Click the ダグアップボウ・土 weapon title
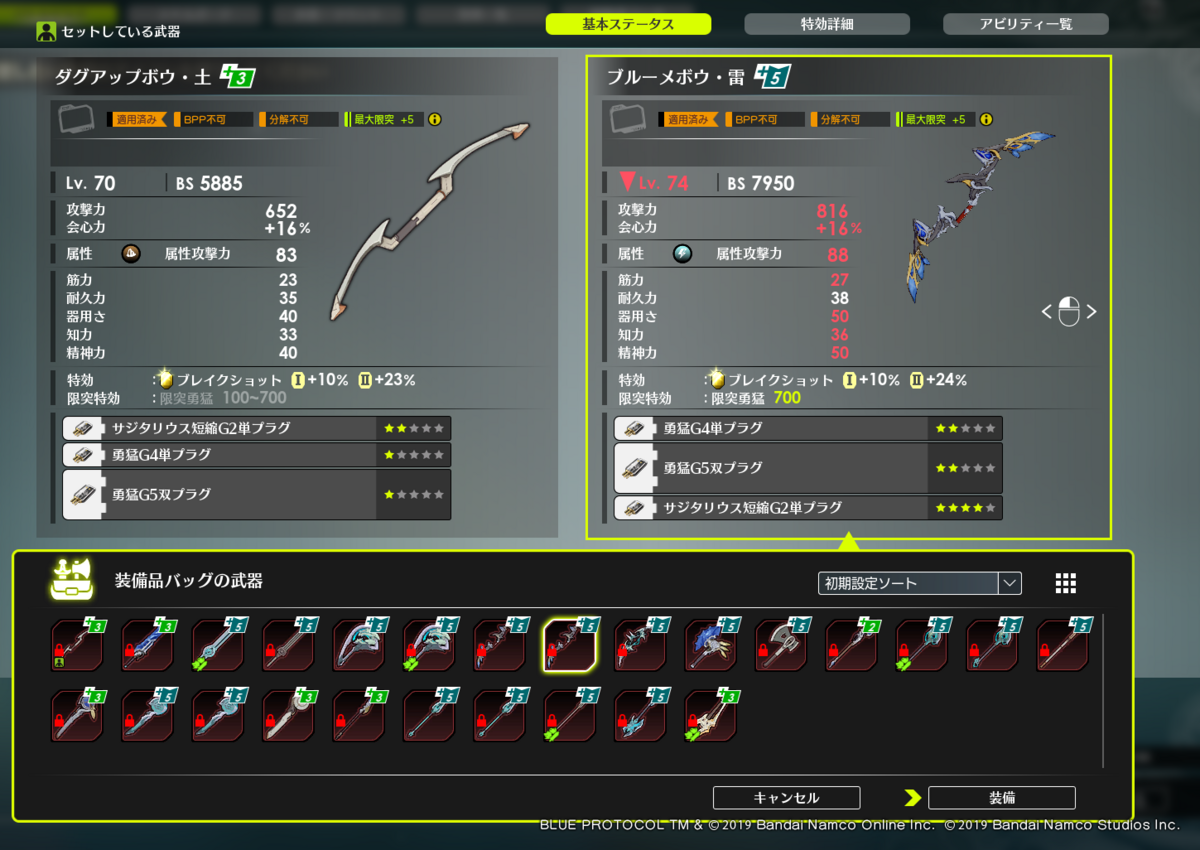 pos(134,77)
